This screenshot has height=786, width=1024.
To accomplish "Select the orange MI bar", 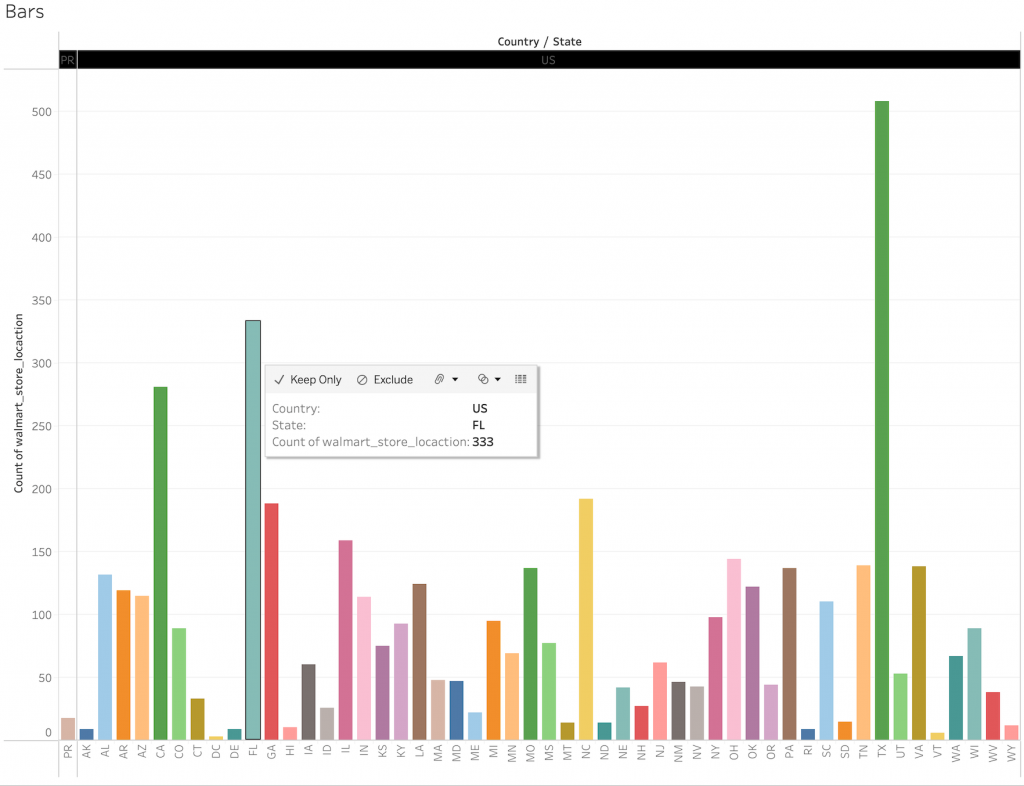I will point(493,680).
